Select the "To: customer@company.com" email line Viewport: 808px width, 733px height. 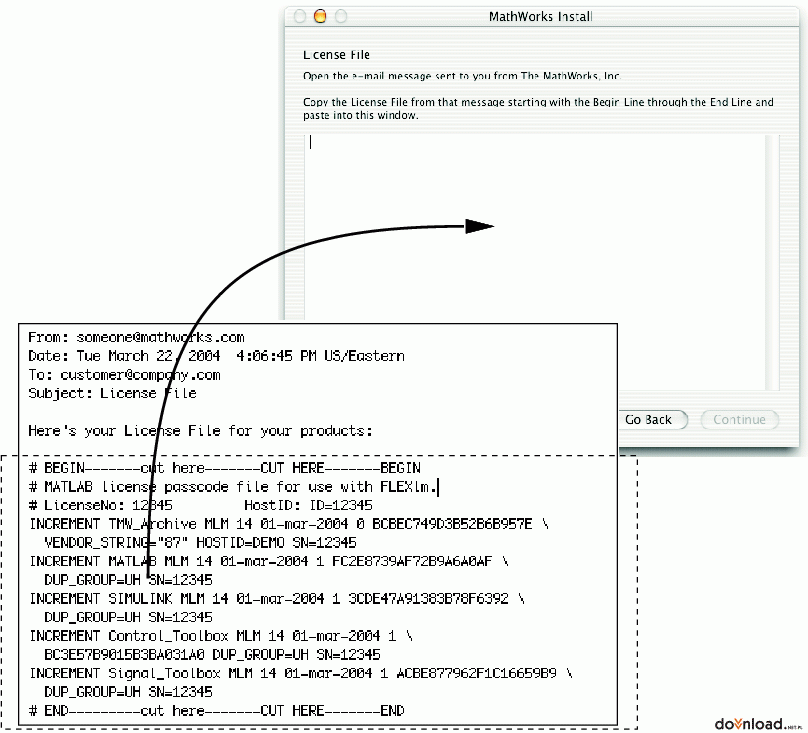click(124, 375)
